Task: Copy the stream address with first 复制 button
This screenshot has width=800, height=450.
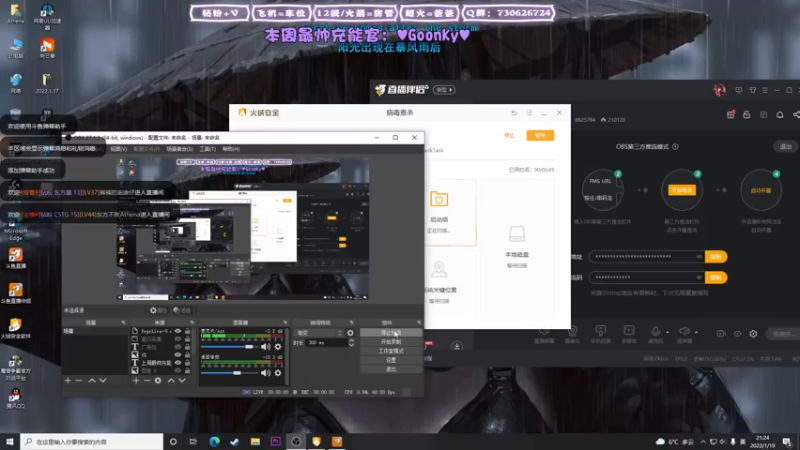Action: 716,257
